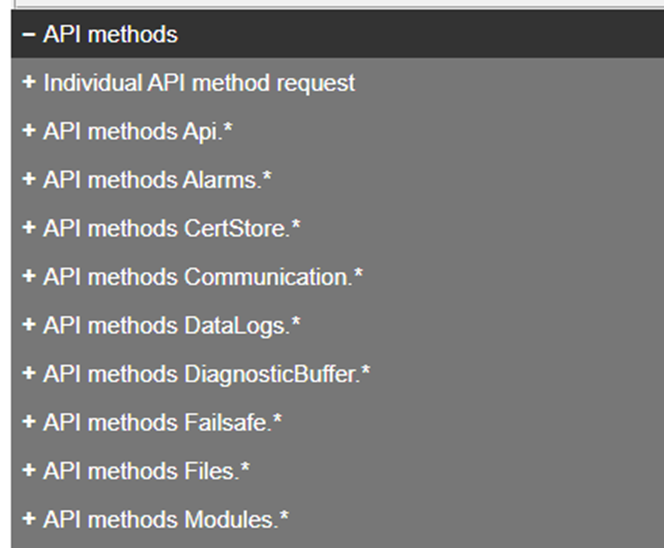Click plus icon next to CertStore.* methods

(x=28, y=229)
